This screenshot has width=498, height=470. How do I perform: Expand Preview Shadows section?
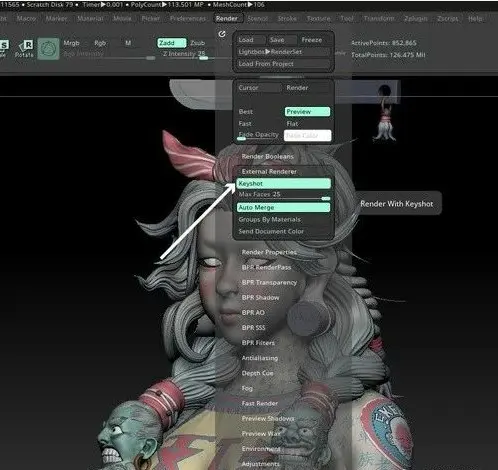[x=268, y=418]
